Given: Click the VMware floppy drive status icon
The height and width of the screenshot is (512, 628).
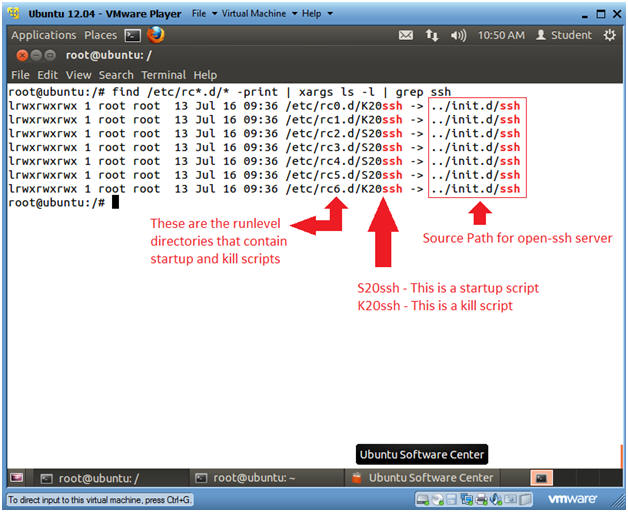Looking at the screenshot, I should pos(451,499).
